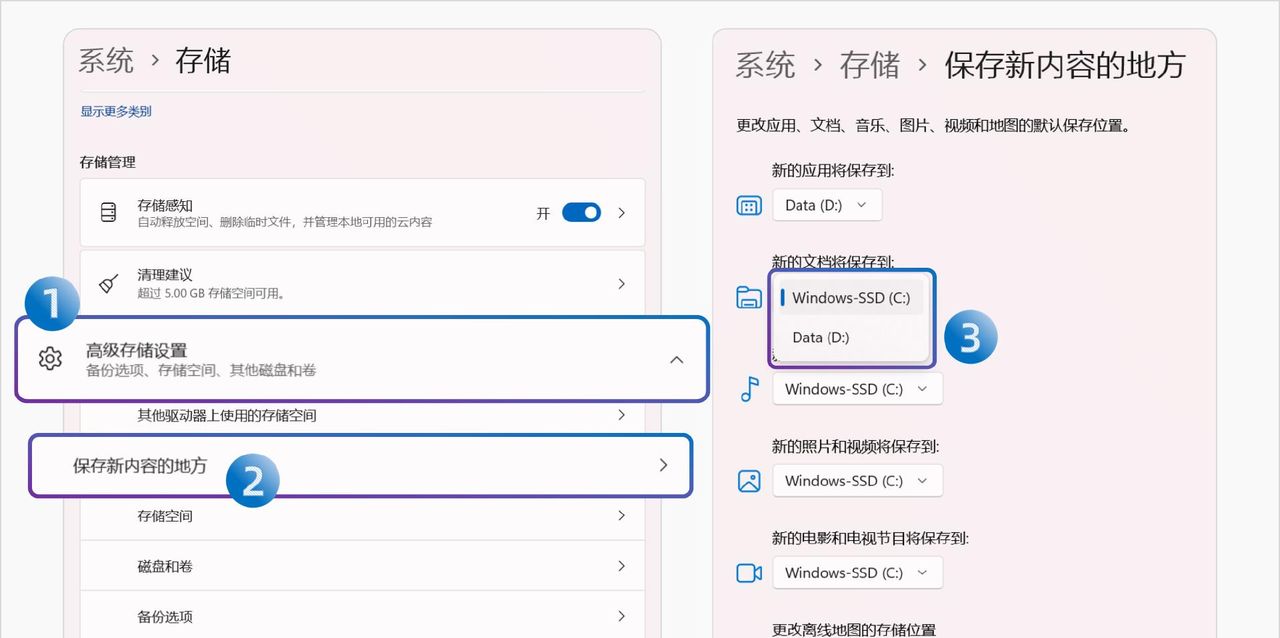Viewport: 1280px width, 638px height.
Task: Select Data (D:) in the documents dropdown list
Action: [x=820, y=338]
